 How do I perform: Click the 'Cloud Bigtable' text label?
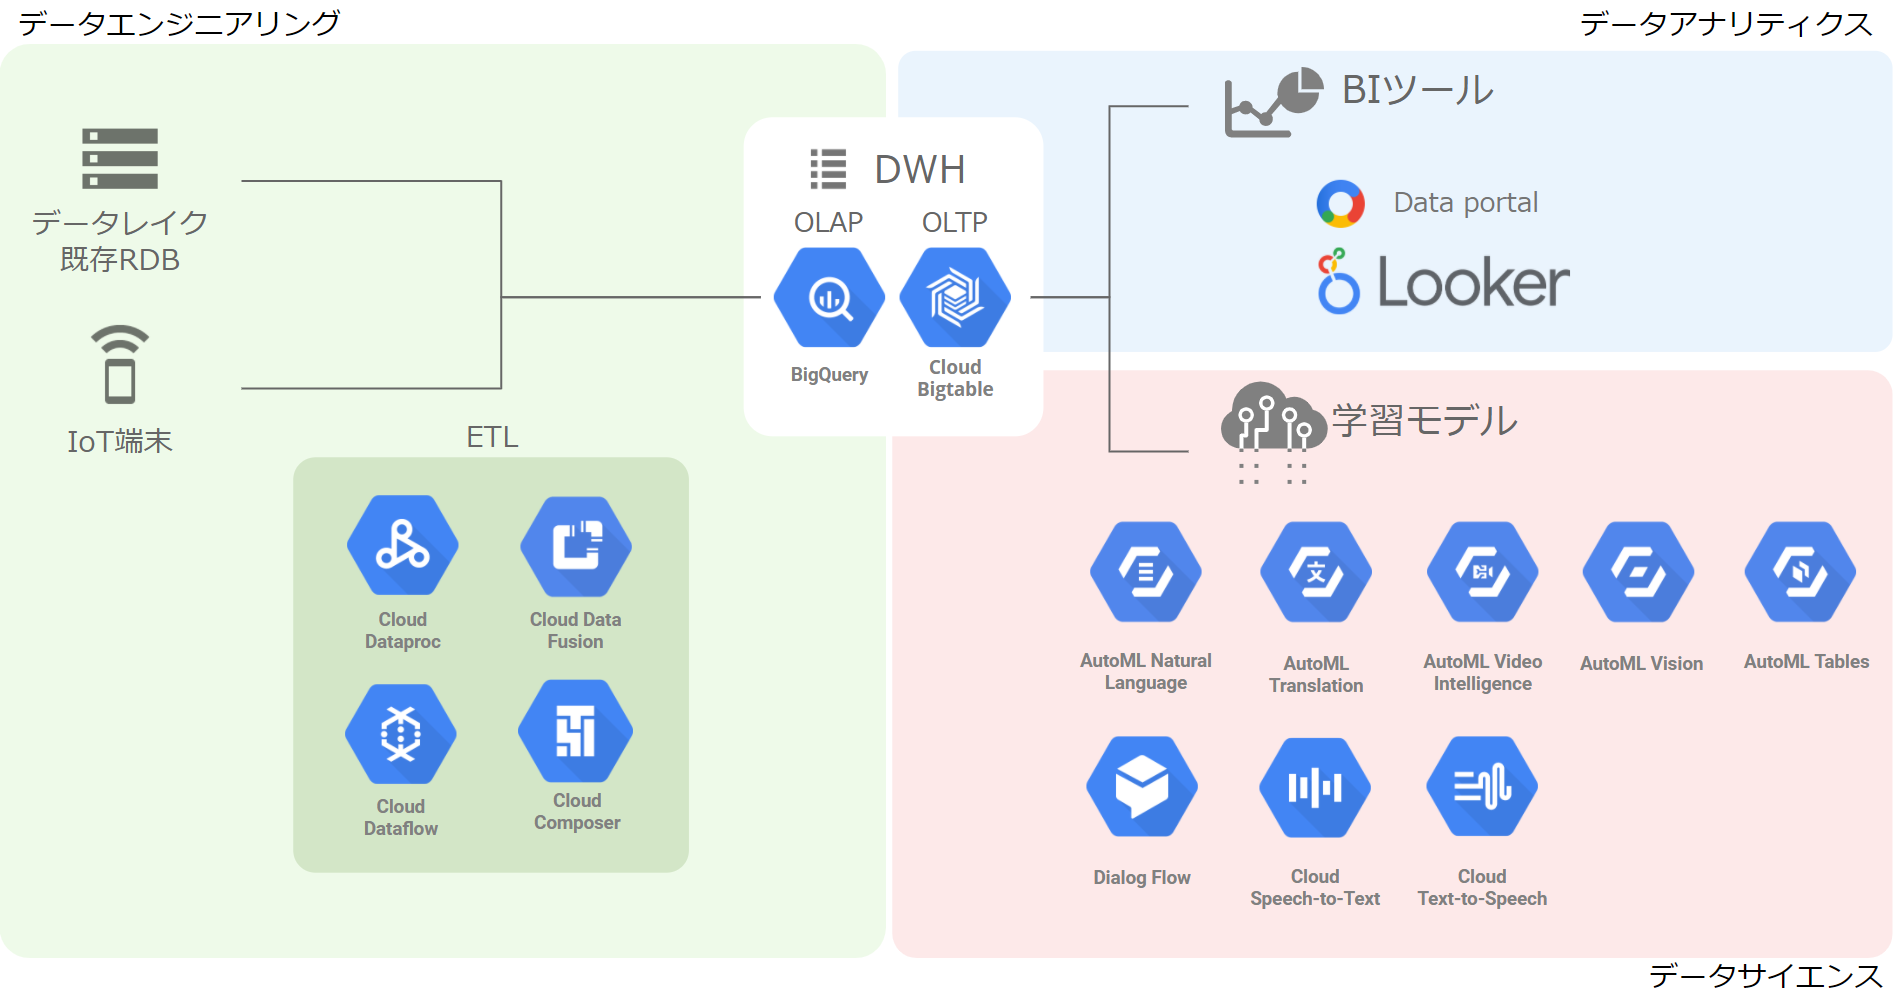point(955,378)
